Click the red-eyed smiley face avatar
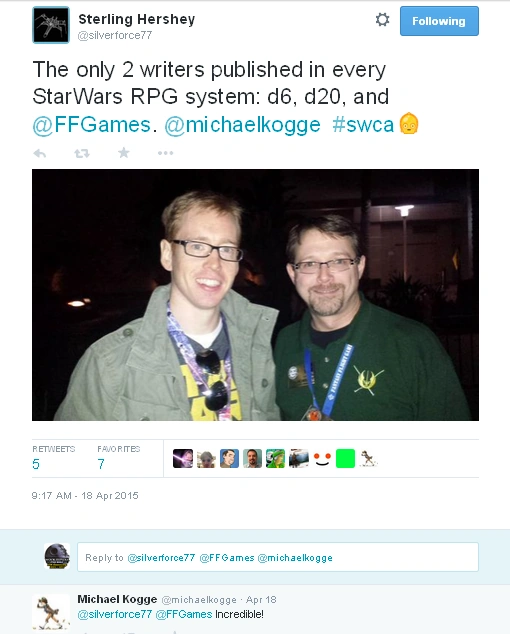 [322, 459]
